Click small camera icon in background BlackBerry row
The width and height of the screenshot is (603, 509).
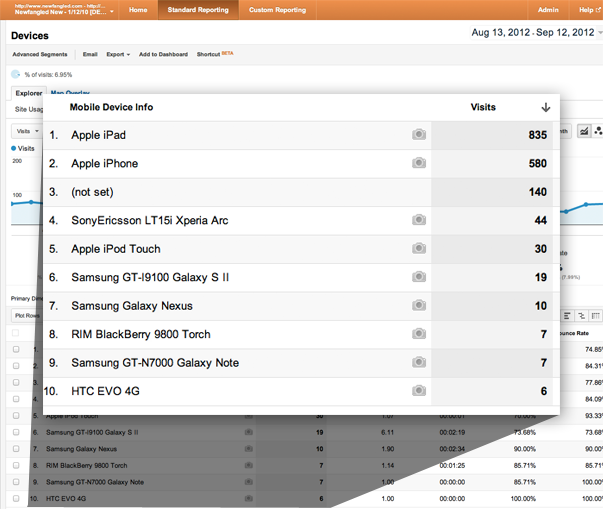[249, 465]
